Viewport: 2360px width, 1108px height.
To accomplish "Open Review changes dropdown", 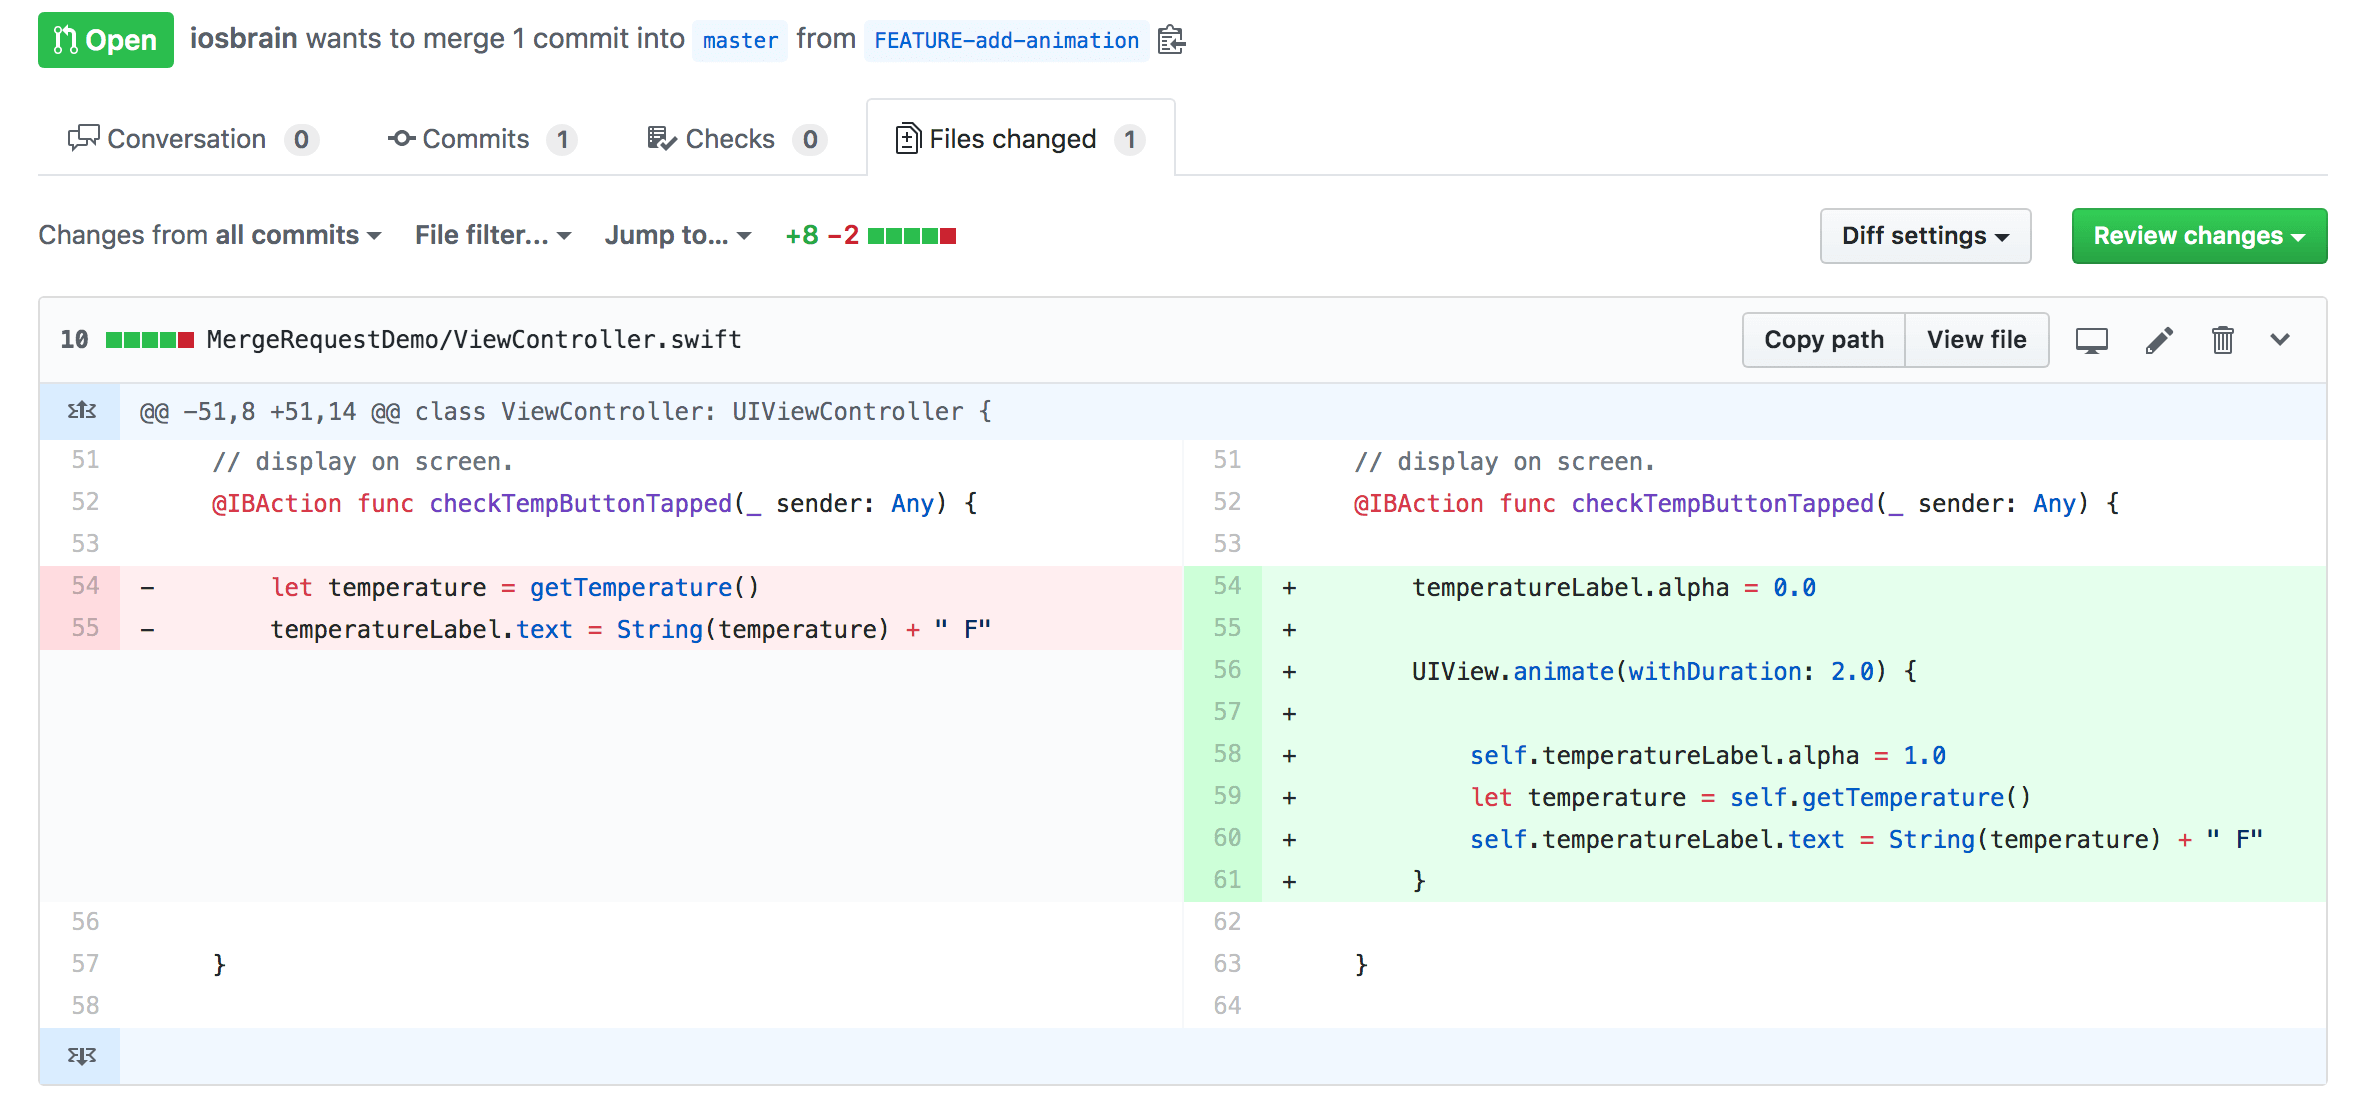I will [2198, 236].
